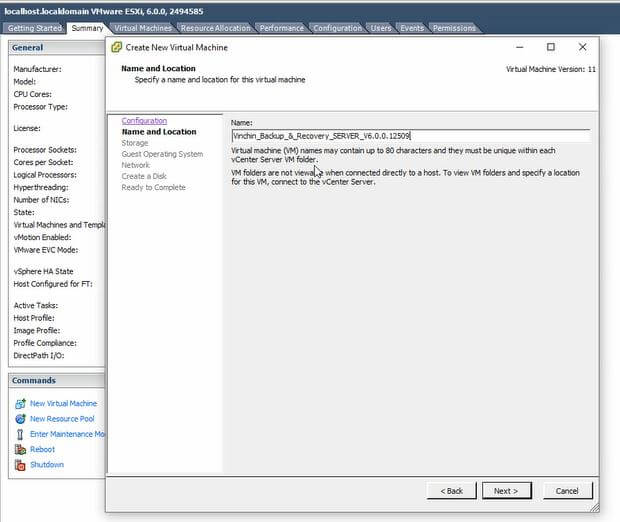Open the Getting Started tab
The width and height of the screenshot is (620, 522).
(x=35, y=28)
